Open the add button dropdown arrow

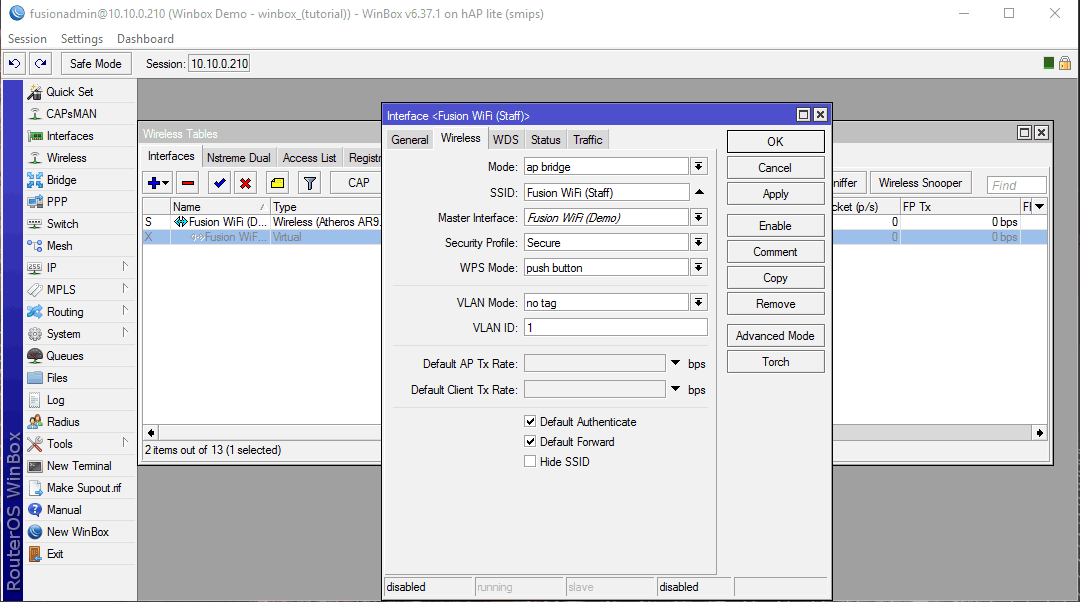pyautogui.click(x=166, y=183)
